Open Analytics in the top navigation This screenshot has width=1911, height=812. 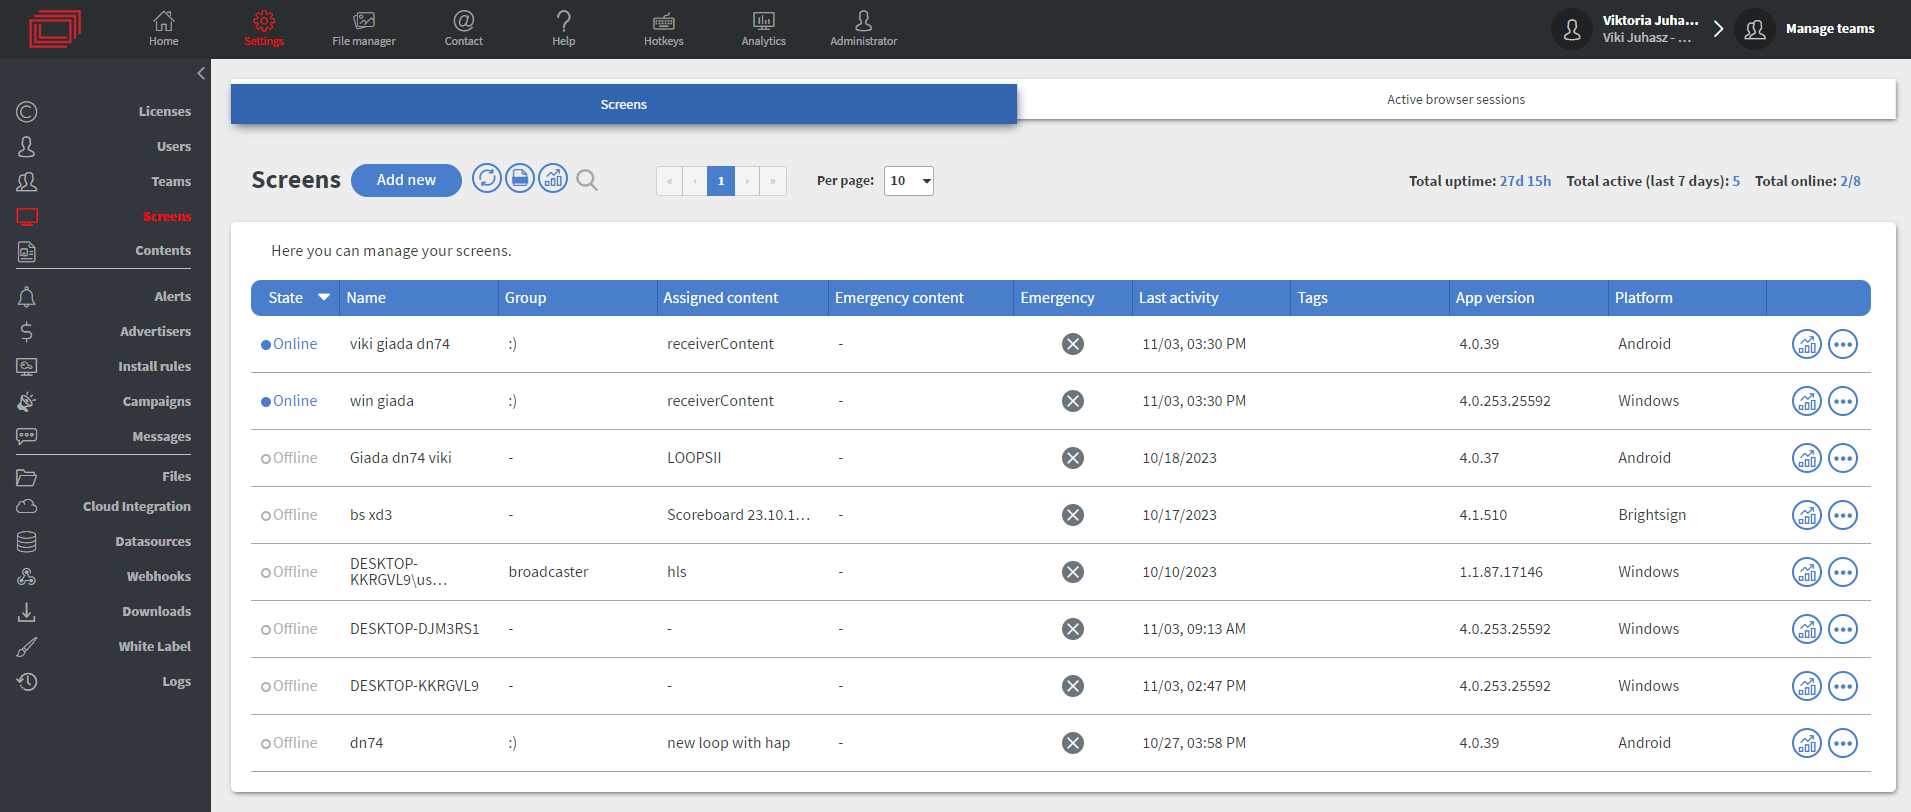[x=764, y=29]
